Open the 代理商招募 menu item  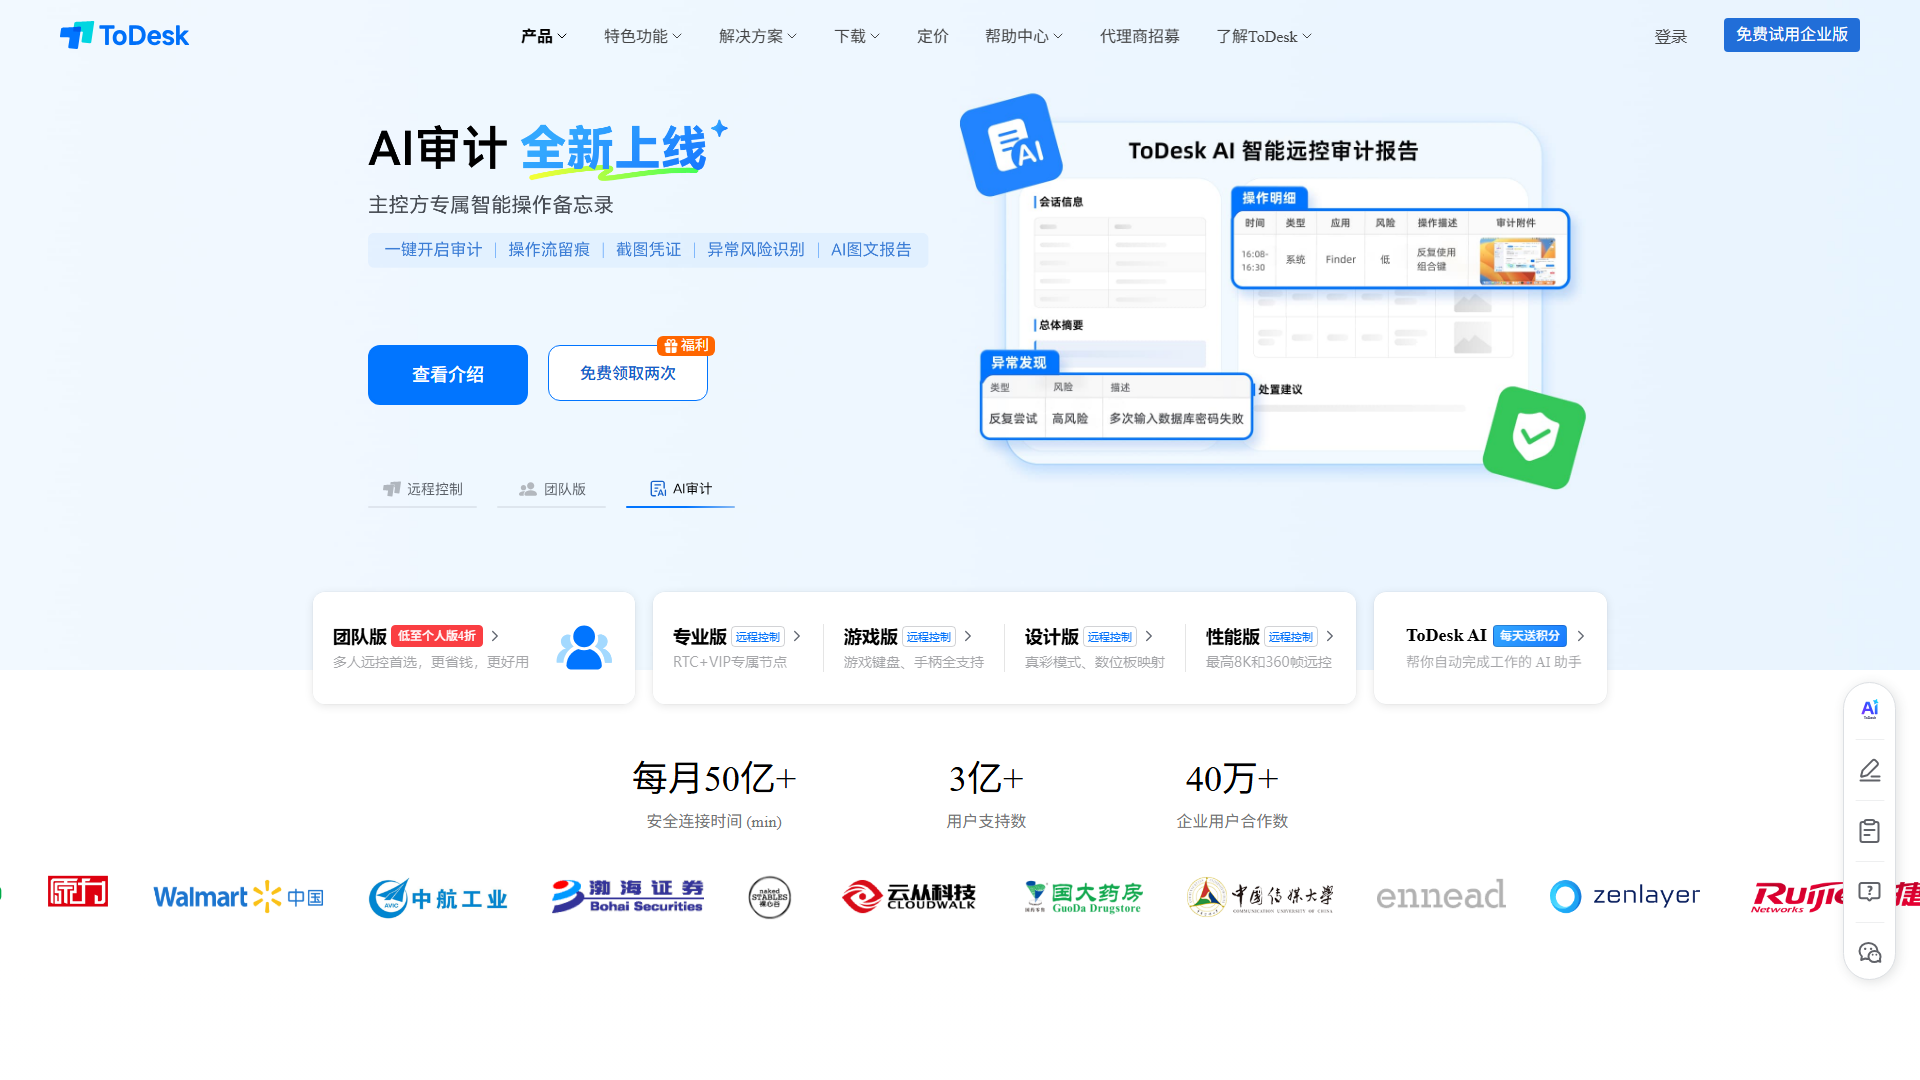click(1140, 36)
